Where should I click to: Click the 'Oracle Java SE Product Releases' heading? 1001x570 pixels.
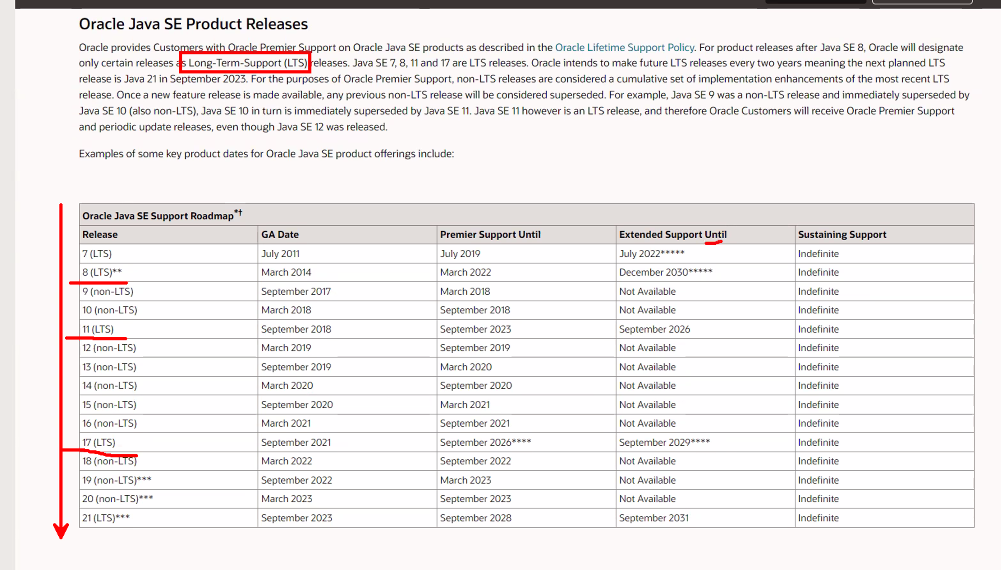pos(193,24)
